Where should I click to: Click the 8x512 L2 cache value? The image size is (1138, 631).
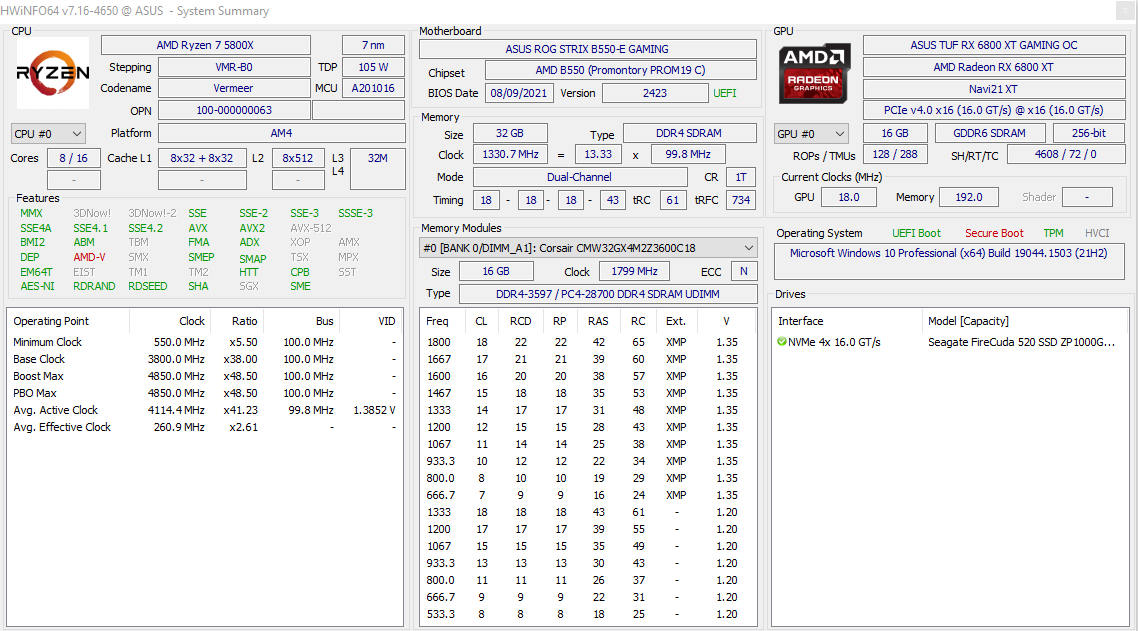tap(298, 158)
